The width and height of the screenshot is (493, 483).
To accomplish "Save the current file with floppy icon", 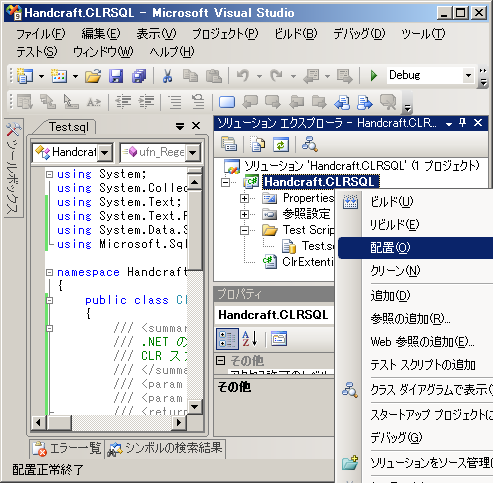I will pos(116,76).
